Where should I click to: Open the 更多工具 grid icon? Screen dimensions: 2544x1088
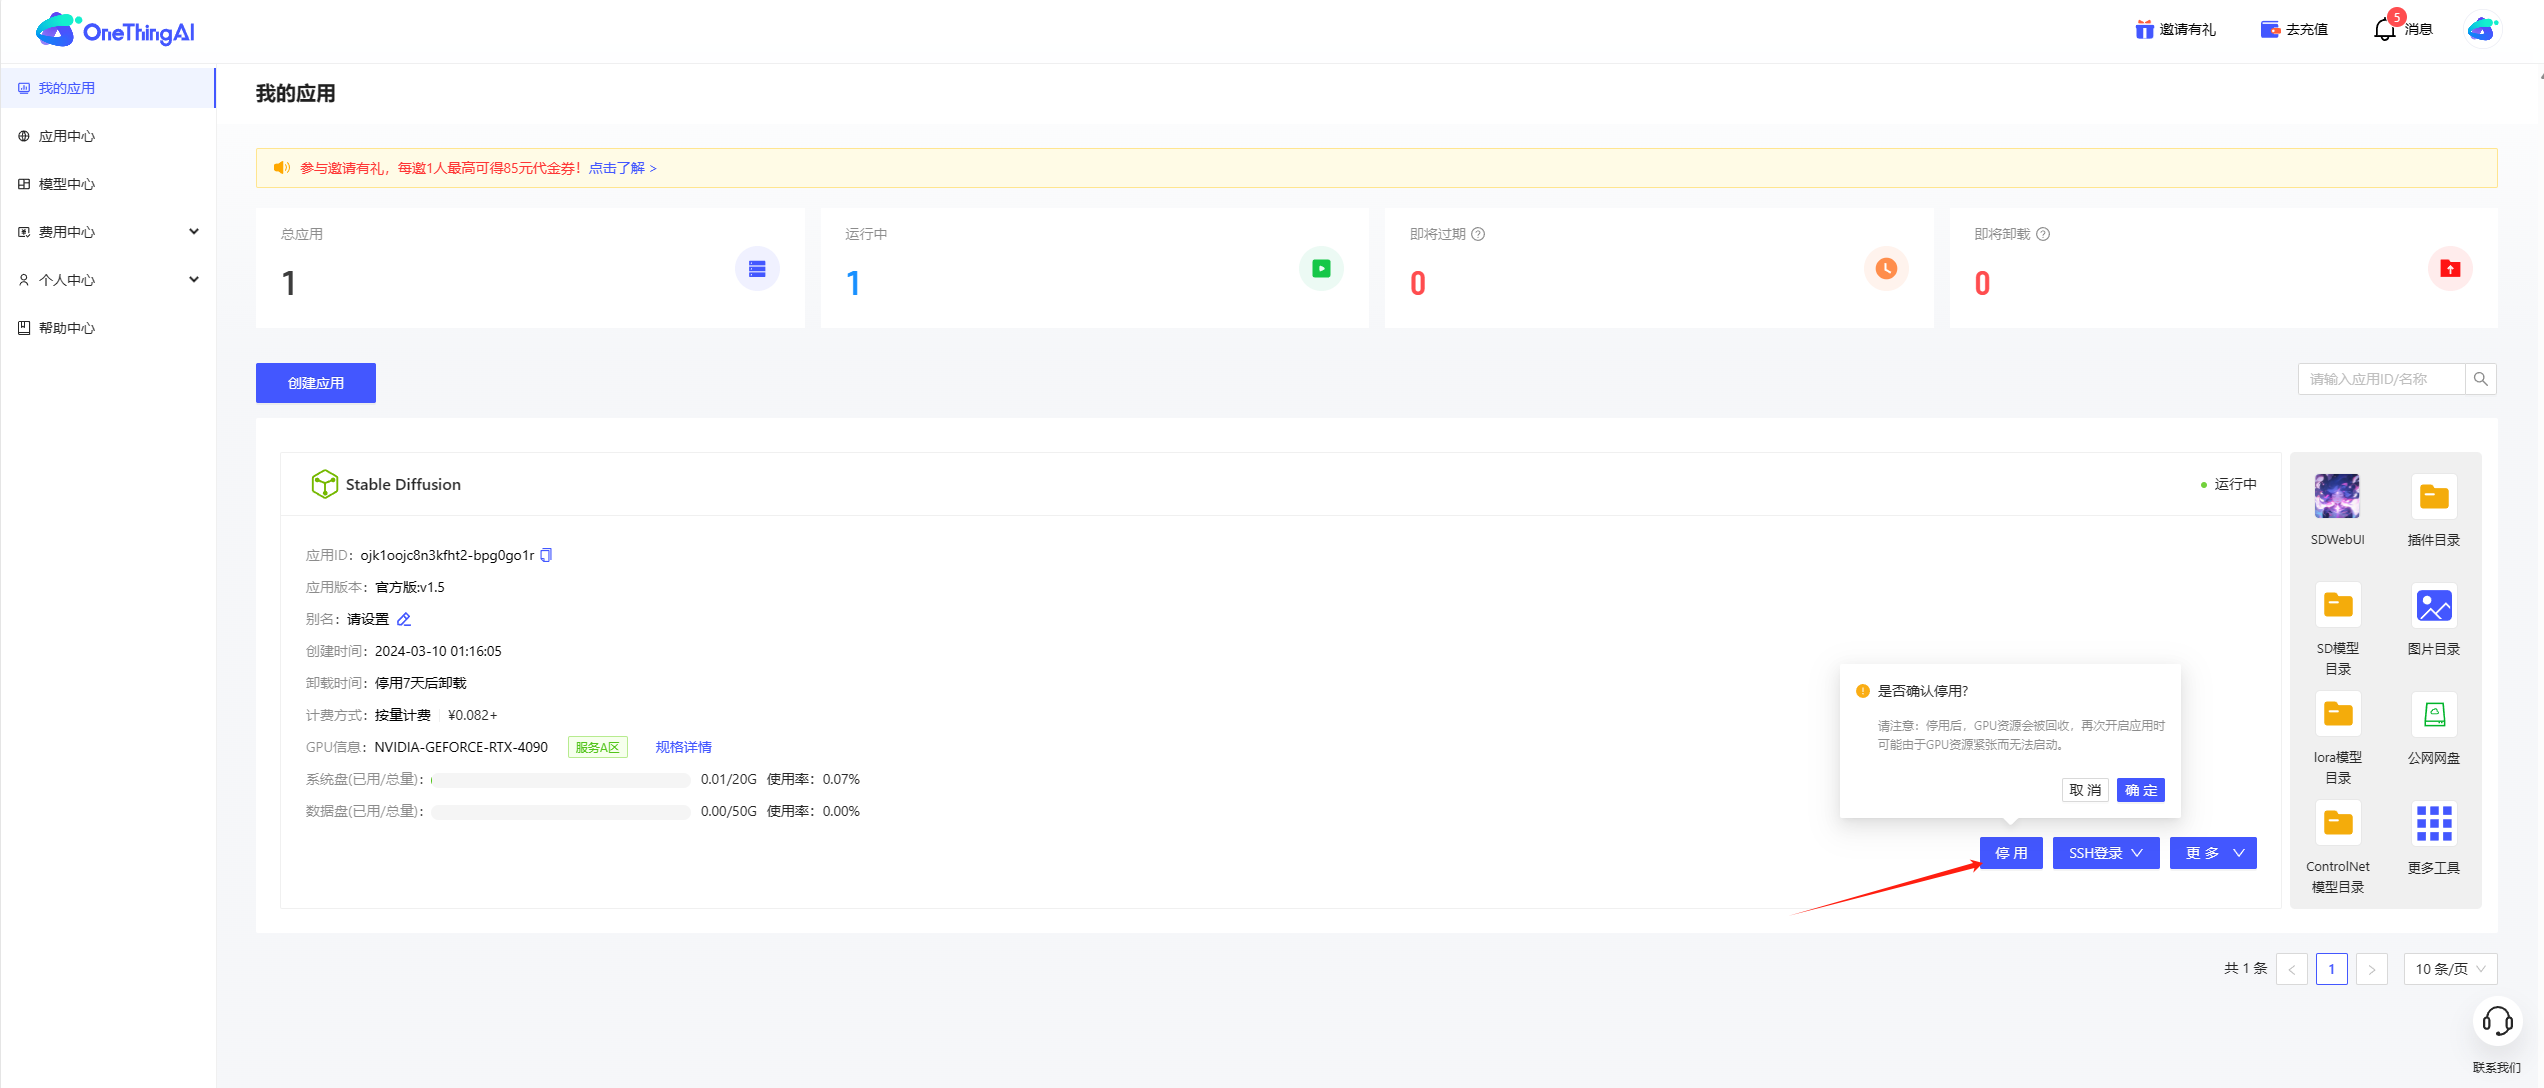click(2433, 824)
